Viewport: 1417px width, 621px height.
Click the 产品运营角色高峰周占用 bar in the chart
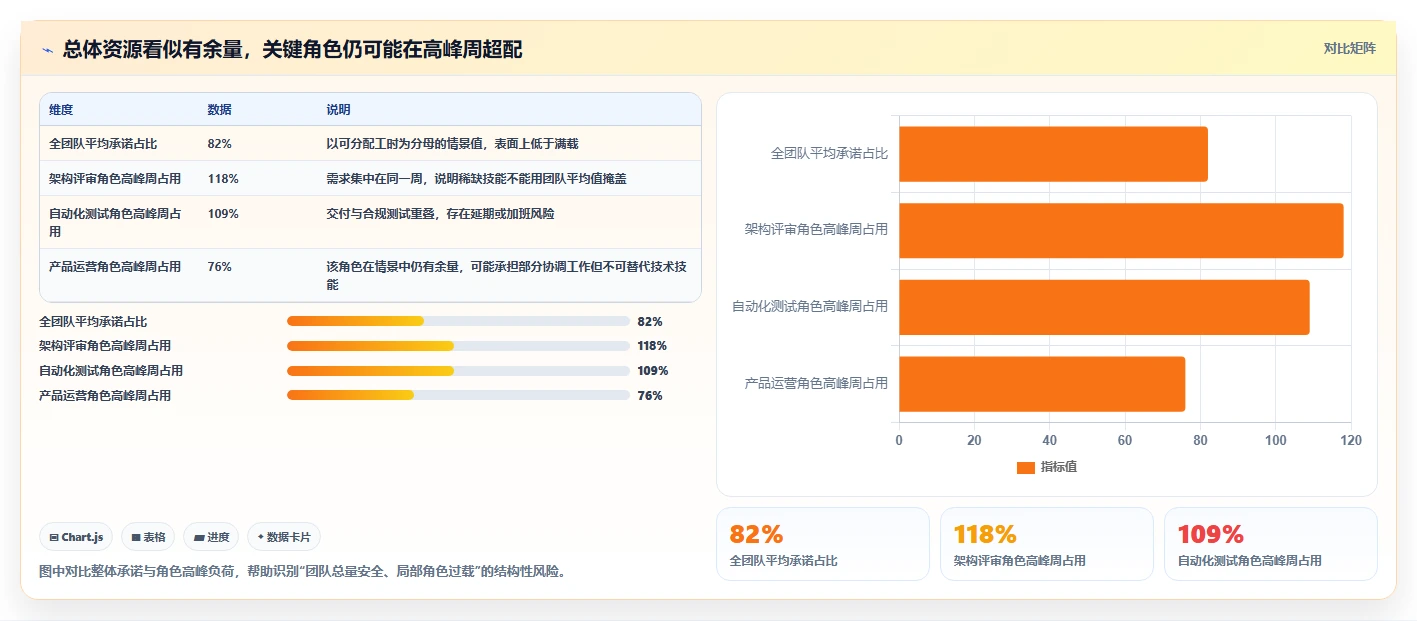(x=1042, y=384)
